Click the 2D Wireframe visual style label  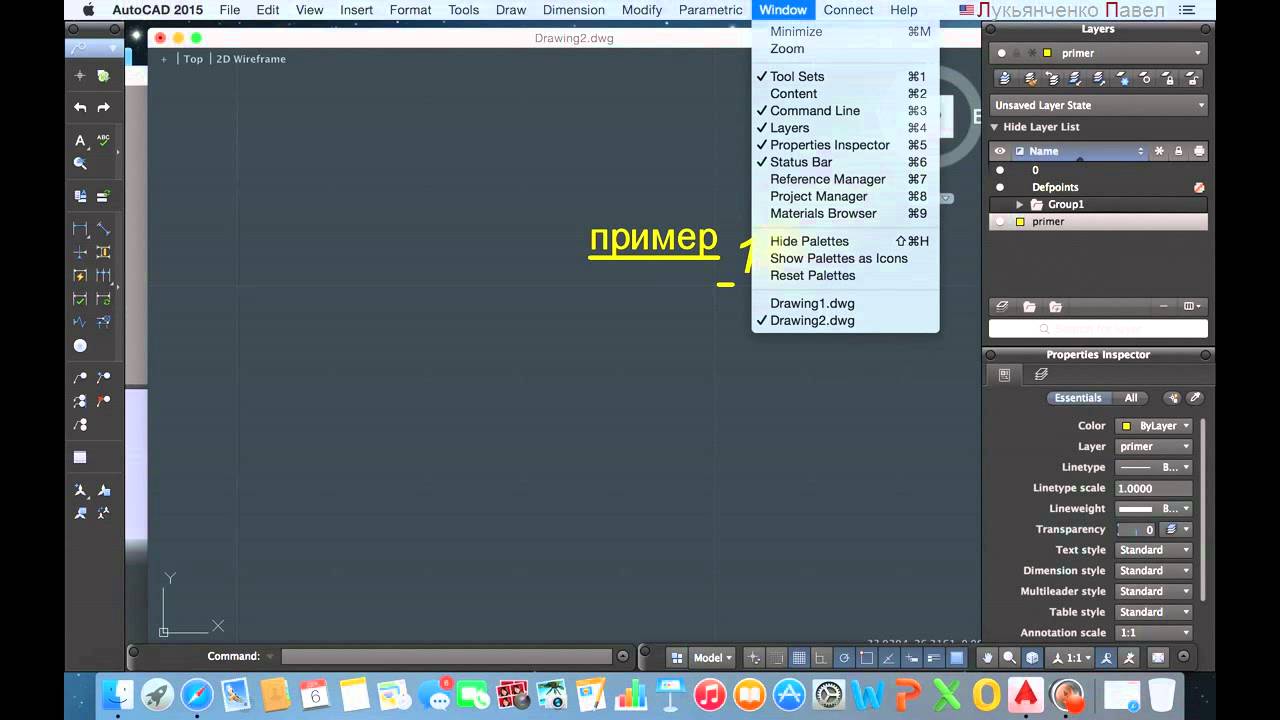click(251, 59)
